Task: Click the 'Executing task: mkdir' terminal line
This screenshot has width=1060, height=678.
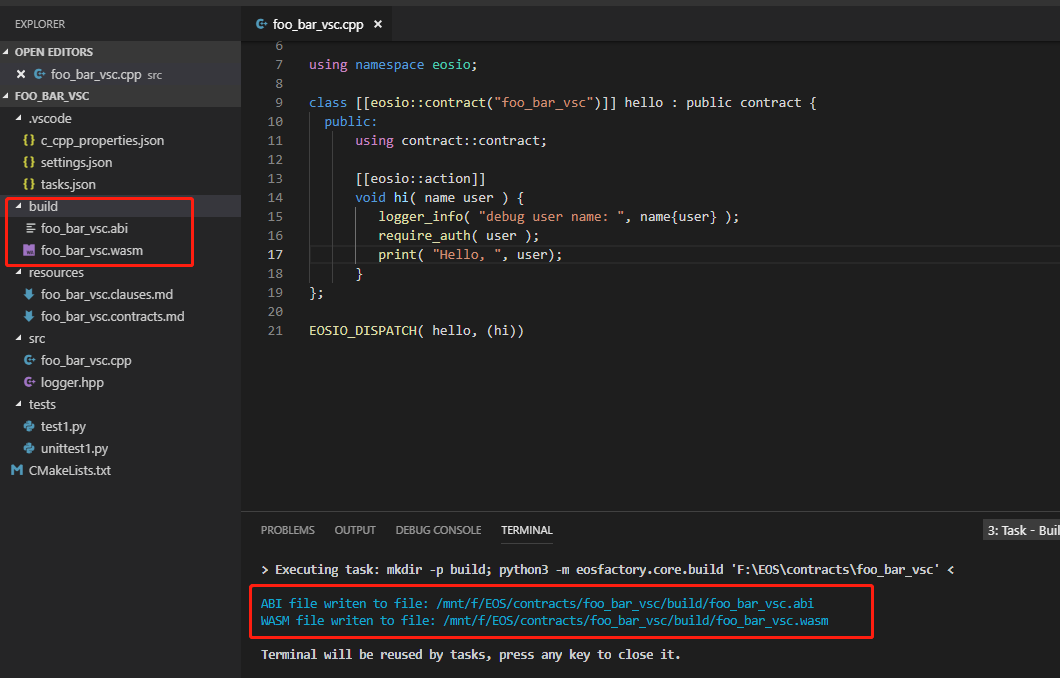Action: pos(607,569)
